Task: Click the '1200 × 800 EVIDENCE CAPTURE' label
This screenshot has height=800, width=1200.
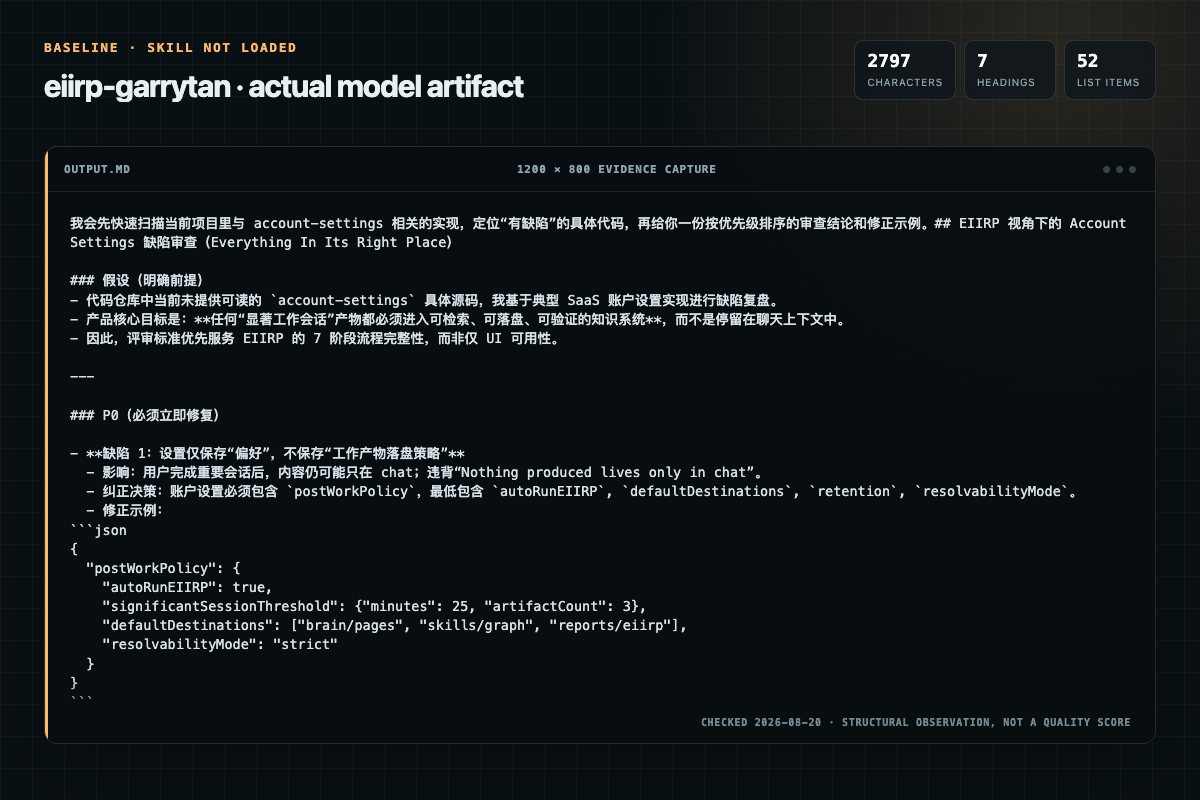Action: pos(616,170)
